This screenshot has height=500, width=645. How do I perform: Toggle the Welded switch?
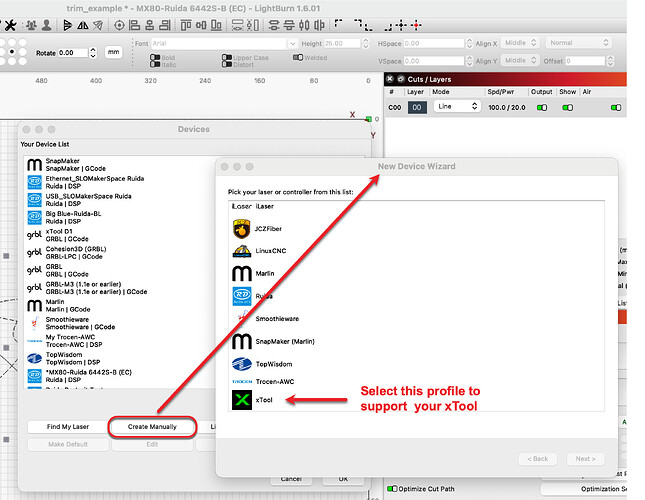(298, 58)
